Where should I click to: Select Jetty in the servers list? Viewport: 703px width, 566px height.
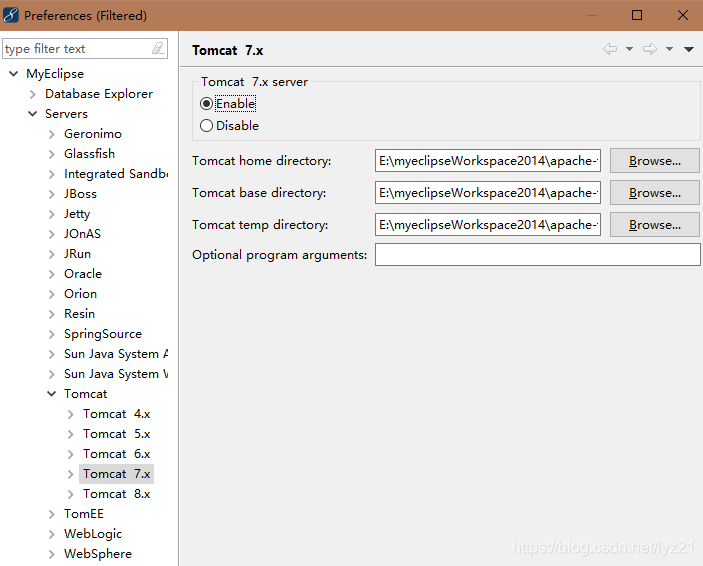coord(77,214)
